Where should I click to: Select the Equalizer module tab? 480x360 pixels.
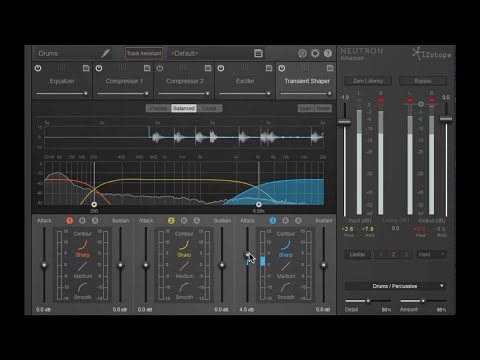[x=62, y=81]
